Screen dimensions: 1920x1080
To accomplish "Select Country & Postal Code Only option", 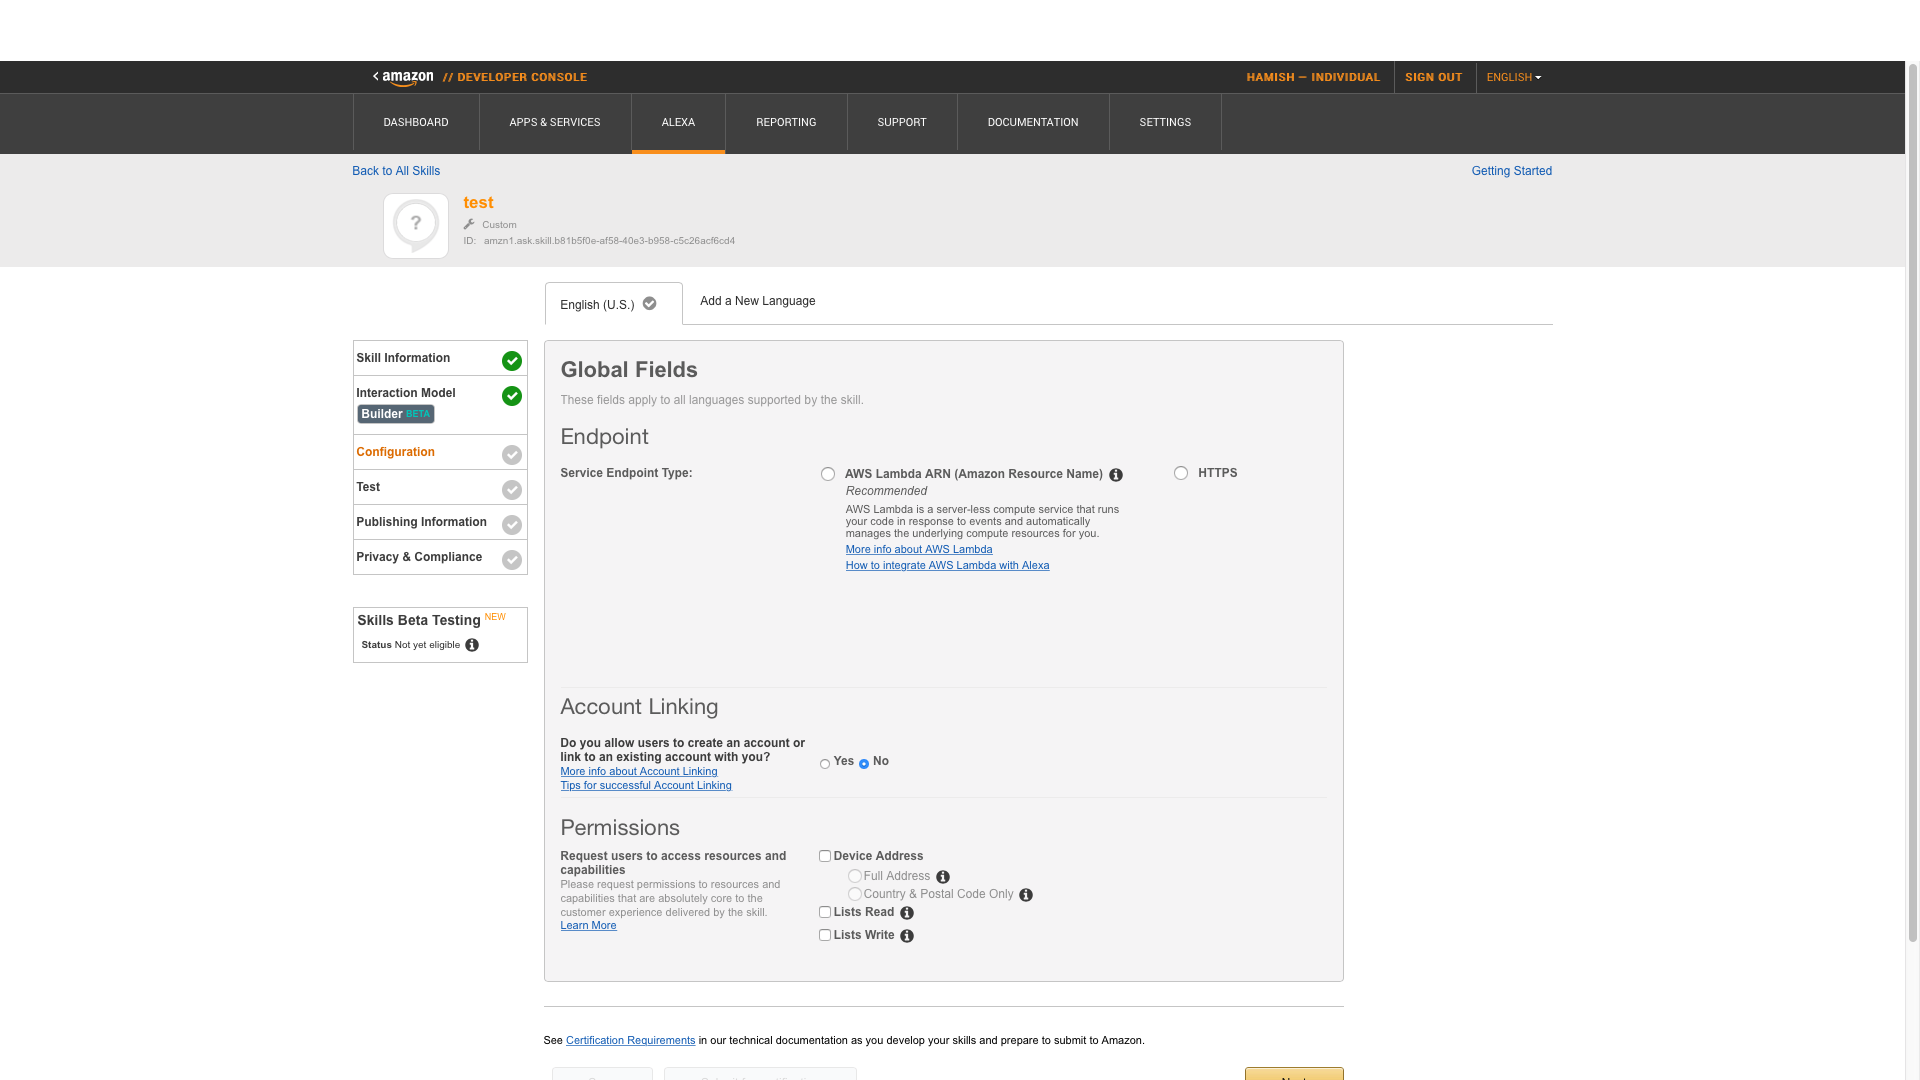I will tap(855, 894).
